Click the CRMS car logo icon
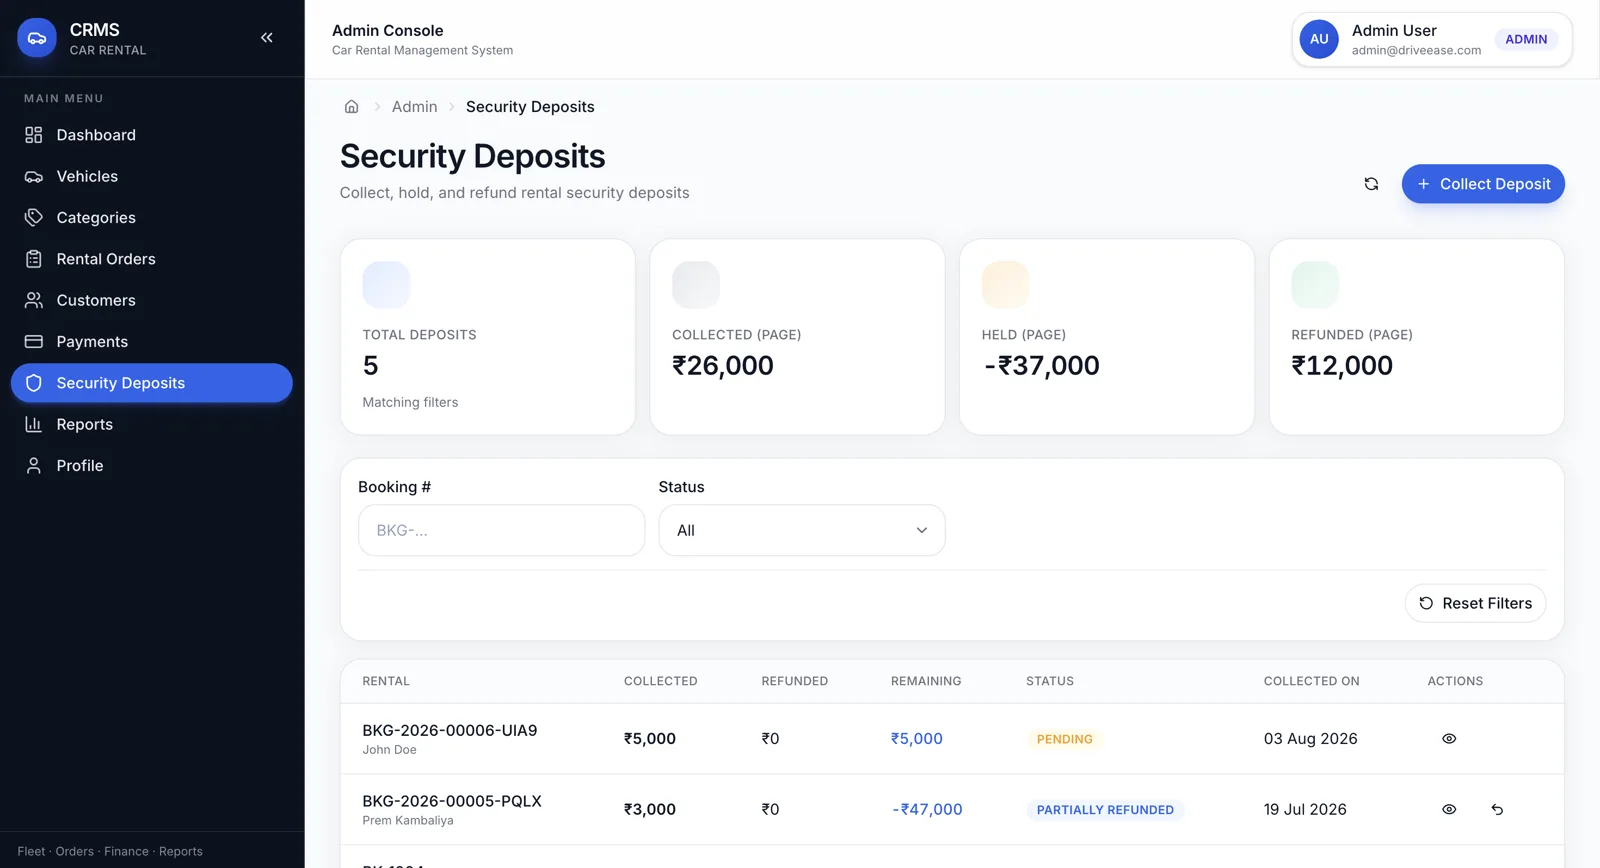 [37, 38]
